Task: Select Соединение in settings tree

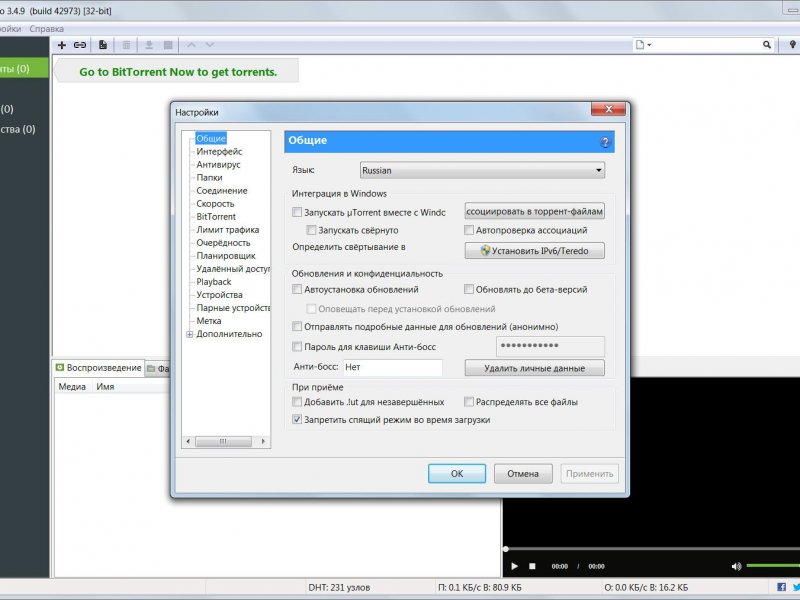Action: tap(222, 190)
